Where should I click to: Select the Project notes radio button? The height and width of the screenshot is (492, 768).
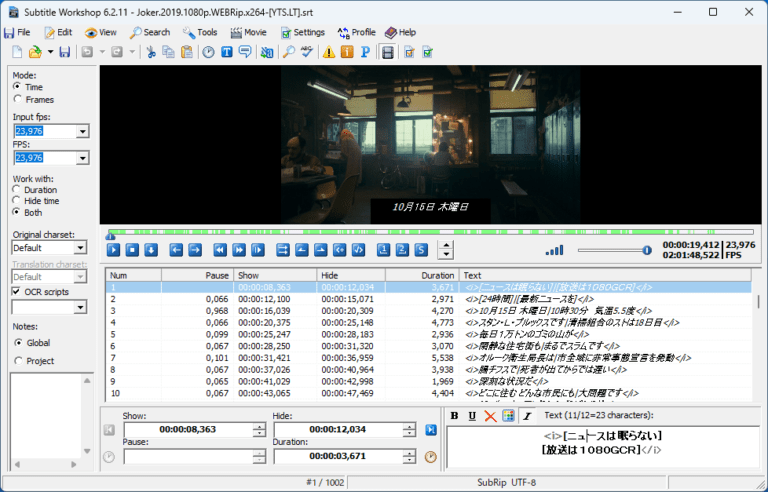pyautogui.click(x=18, y=361)
